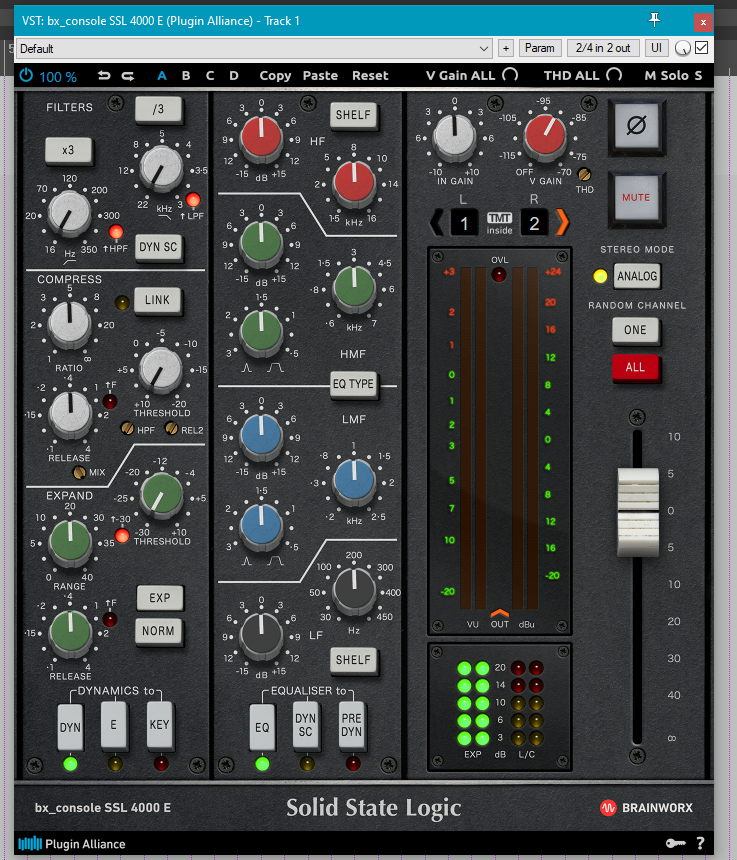
Task: Click the channel 1 L display
Action: [x=464, y=223]
